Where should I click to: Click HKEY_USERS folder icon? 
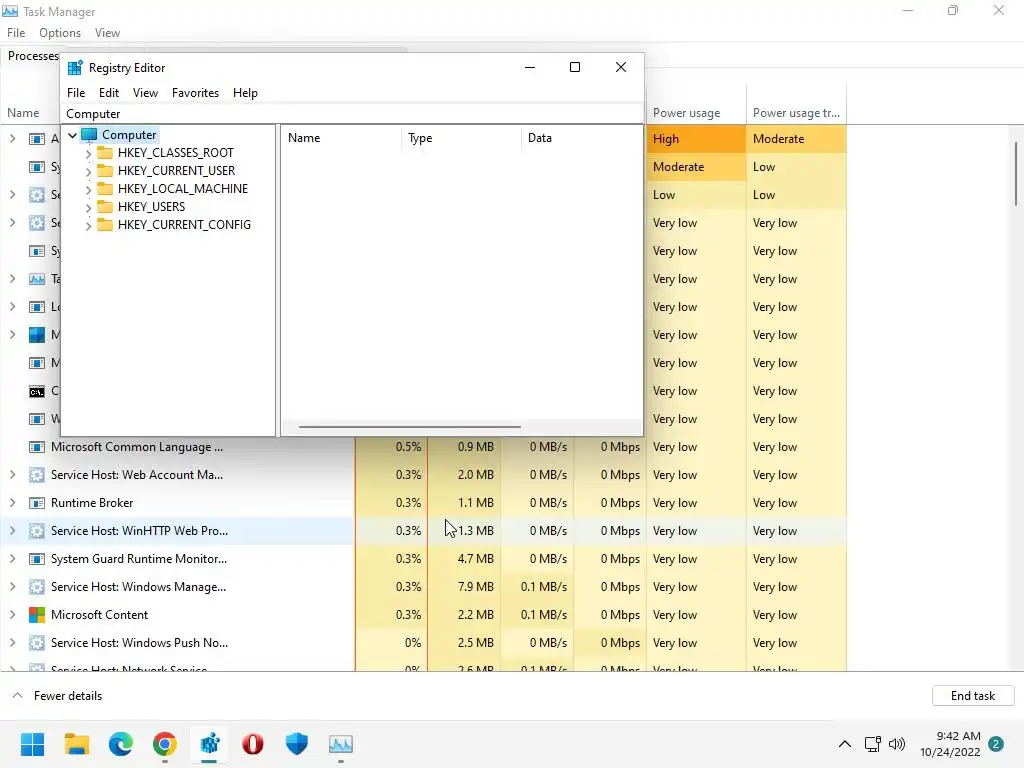pyautogui.click(x=104, y=206)
